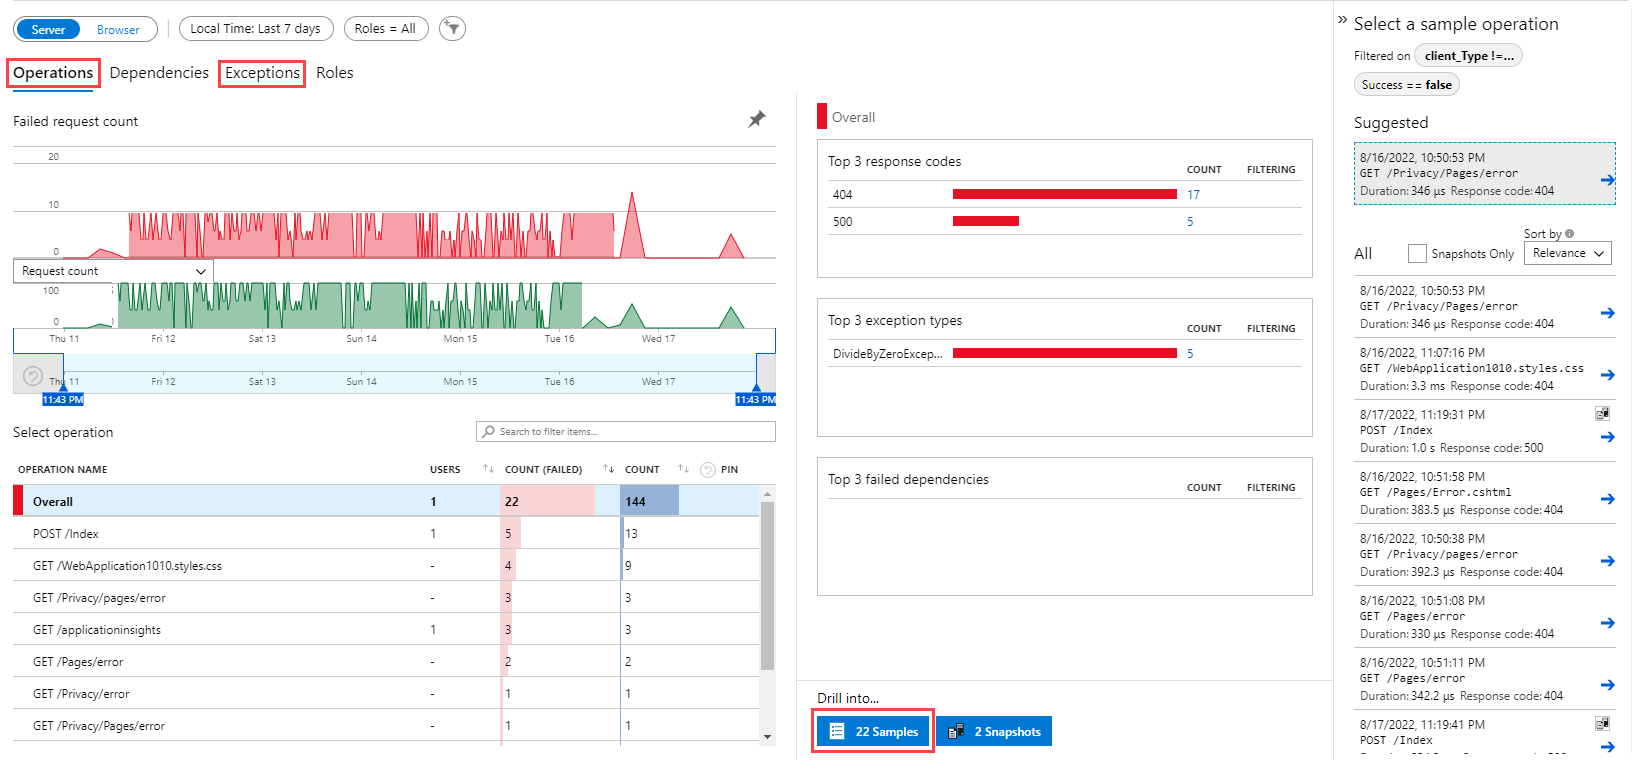Open the Local Time: Last 7 days picker
The width and height of the screenshot is (1632, 760).
[255, 29]
